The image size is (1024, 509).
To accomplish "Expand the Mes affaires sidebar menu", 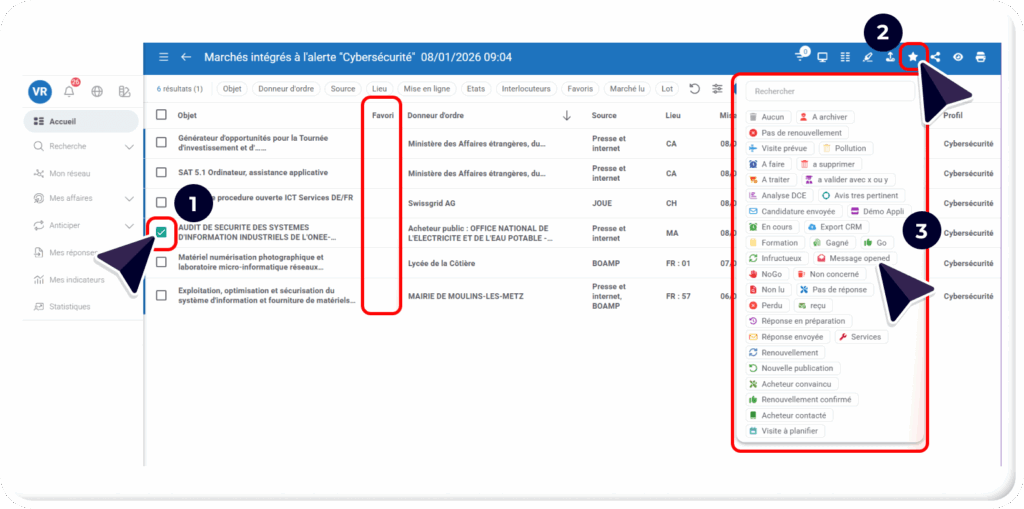I will tap(129, 199).
